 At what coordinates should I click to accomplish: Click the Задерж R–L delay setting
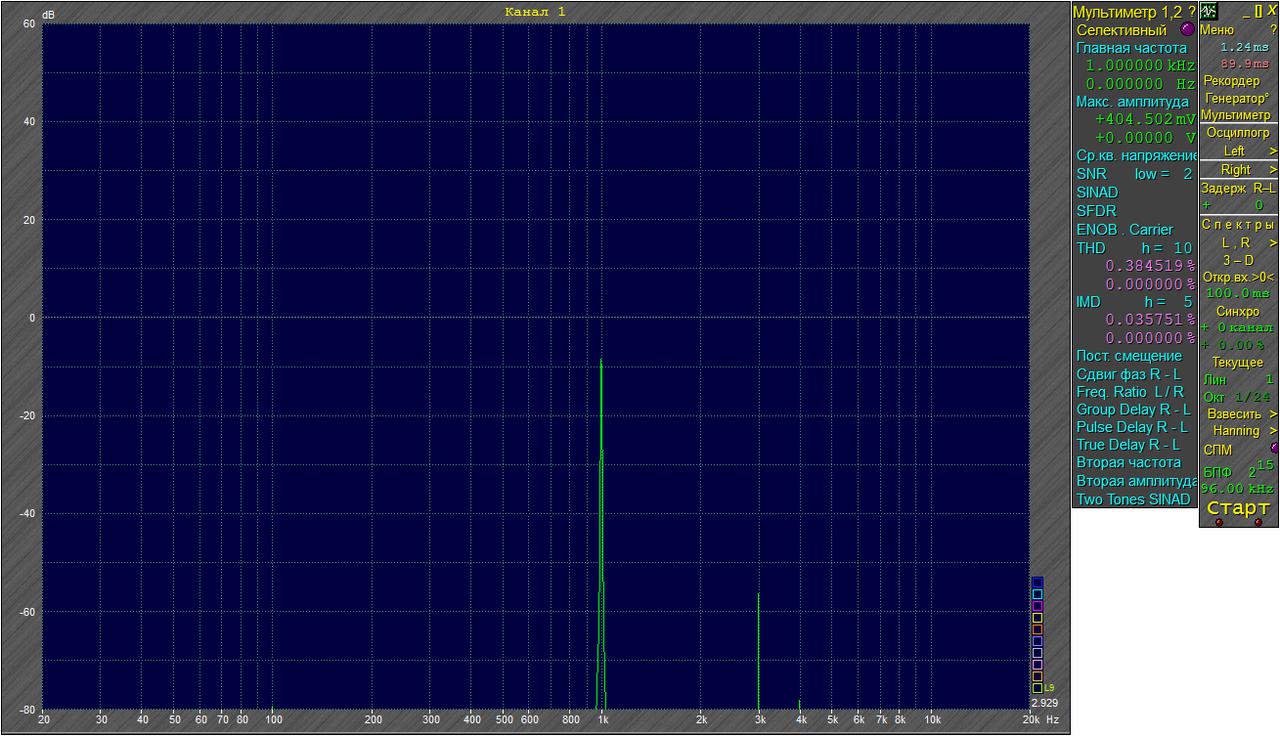[x=1238, y=188]
